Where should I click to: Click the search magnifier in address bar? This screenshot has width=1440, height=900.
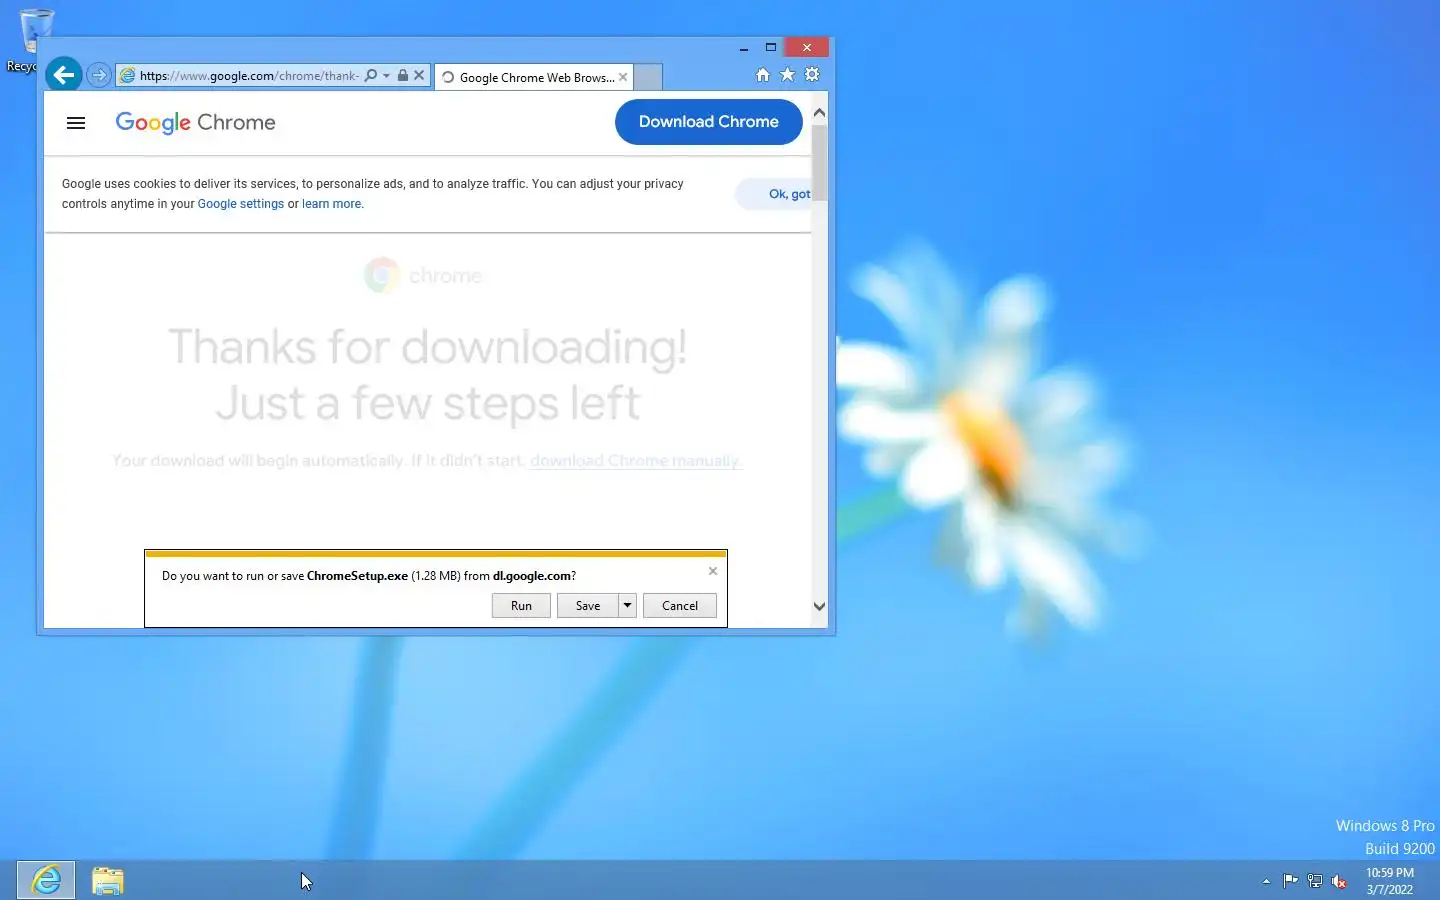(371, 75)
